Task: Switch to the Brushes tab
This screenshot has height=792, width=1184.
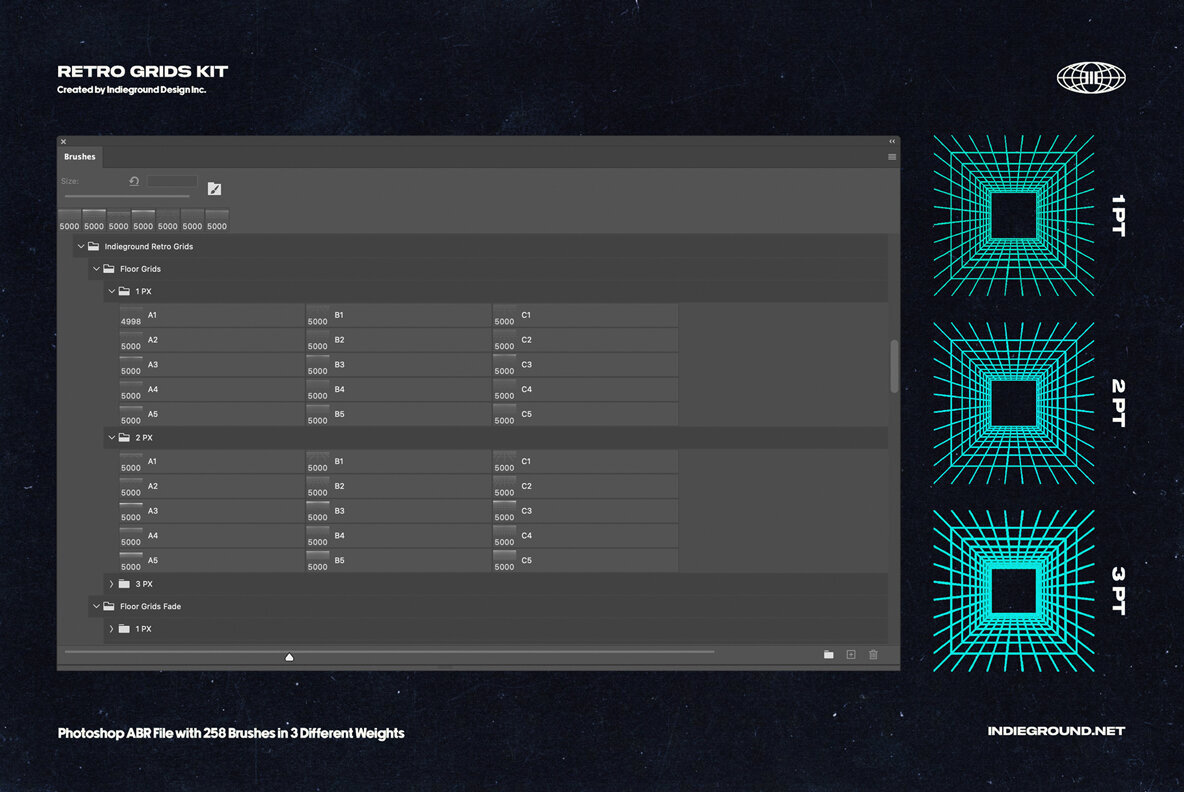Action: pos(79,157)
